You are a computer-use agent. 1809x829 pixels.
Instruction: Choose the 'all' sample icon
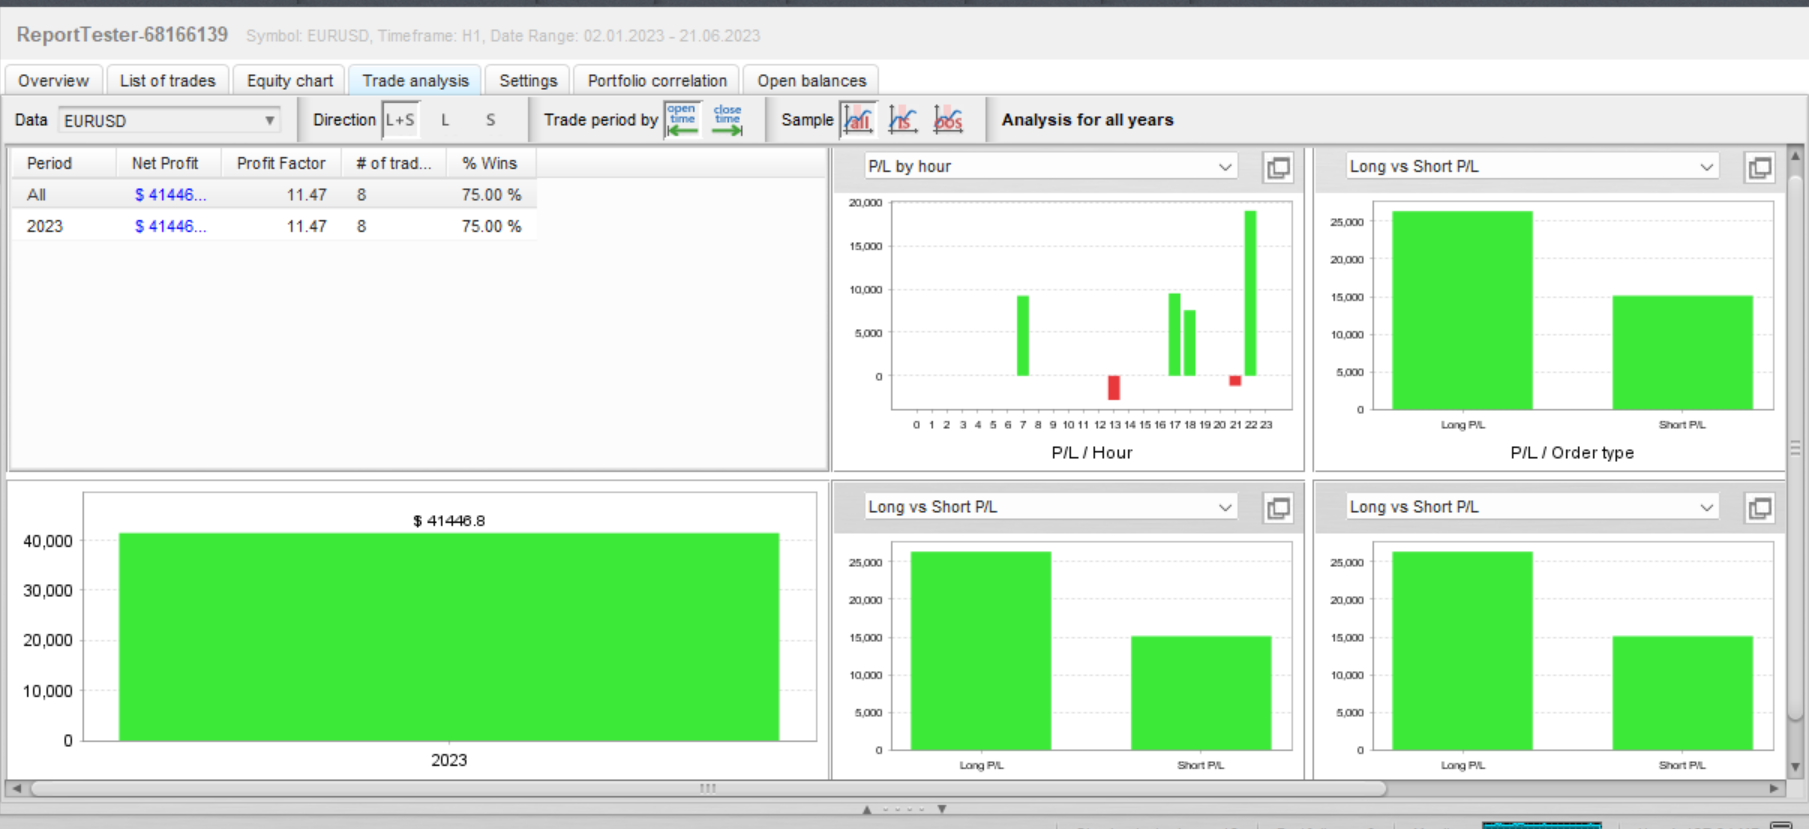tap(859, 120)
